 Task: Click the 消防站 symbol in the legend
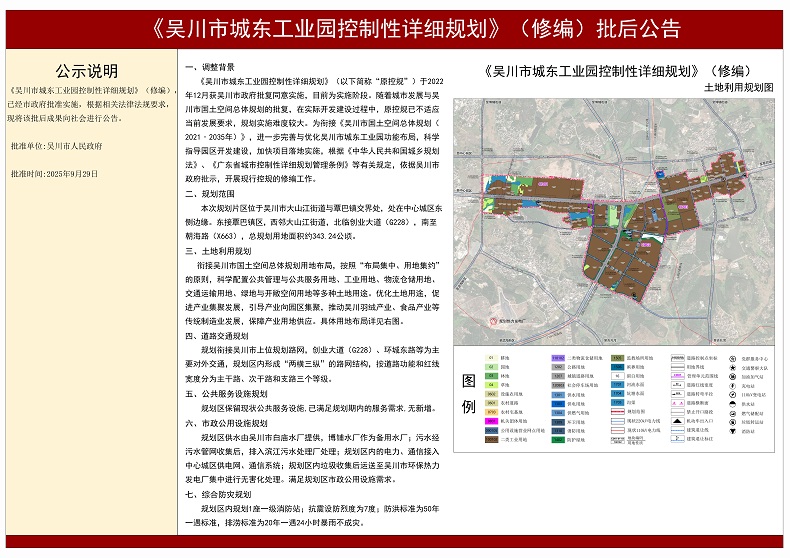tap(732, 432)
